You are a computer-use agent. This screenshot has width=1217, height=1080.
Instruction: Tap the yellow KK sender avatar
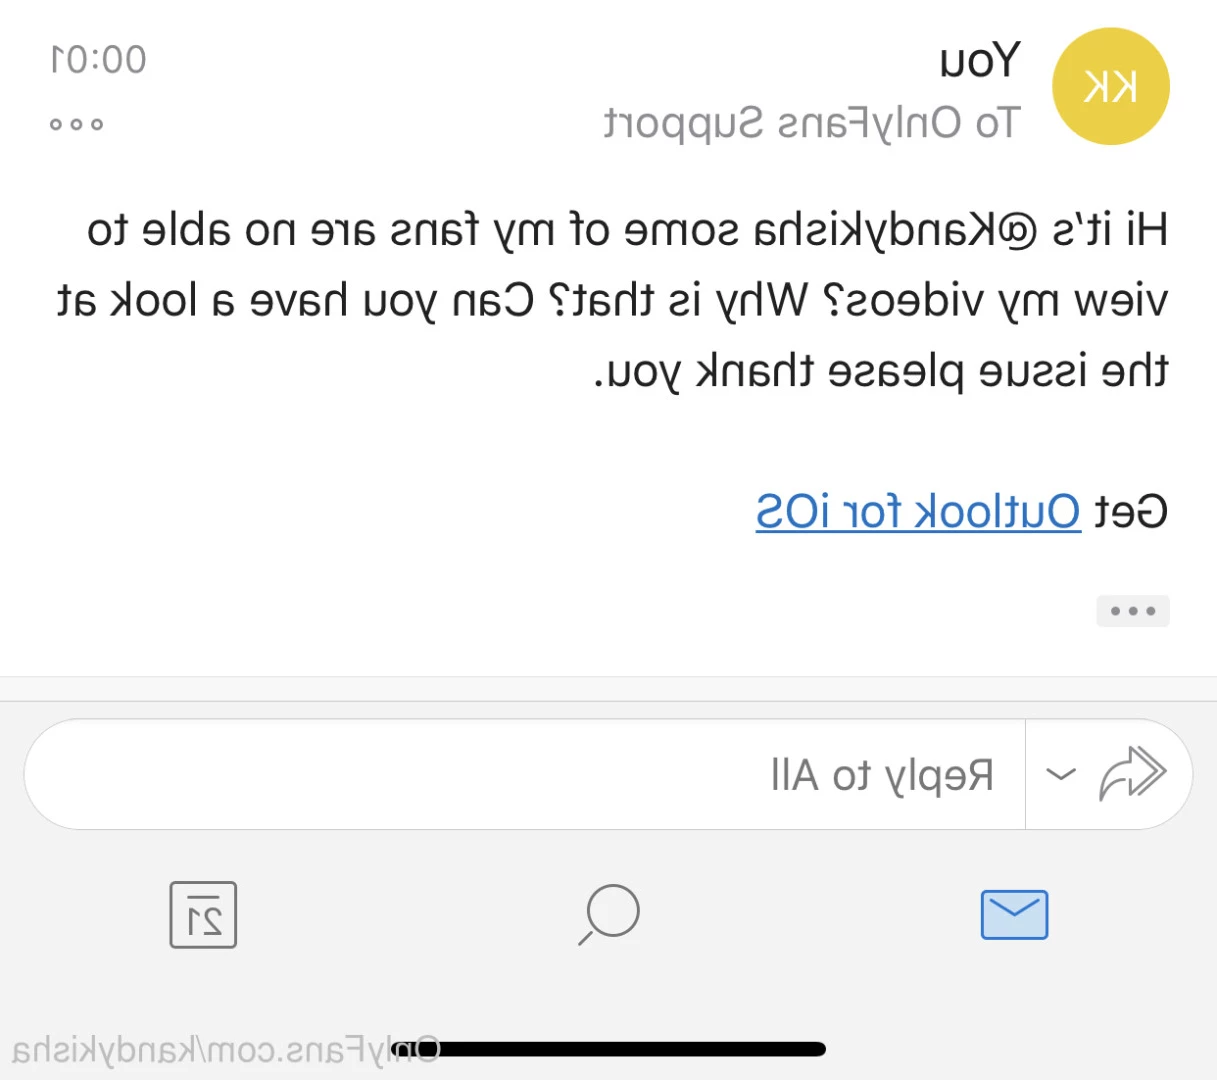(1110, 86)
